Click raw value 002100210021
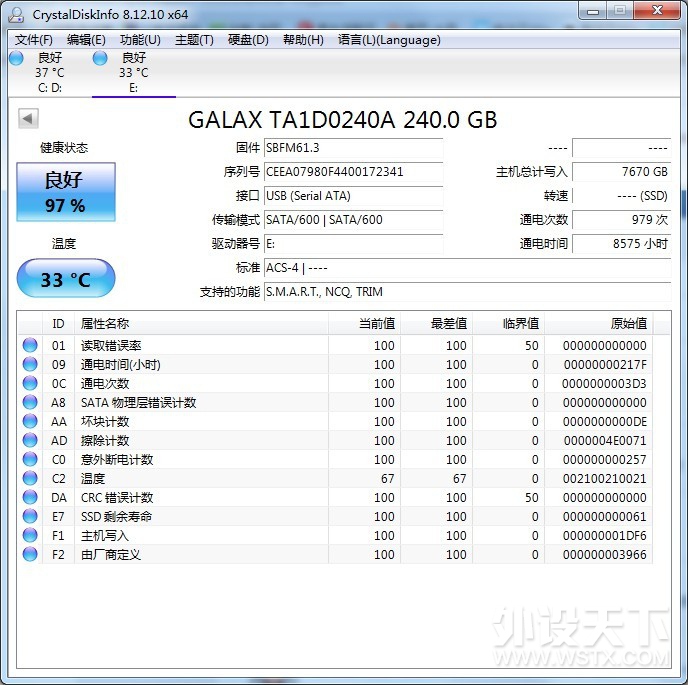This screenshot has height=685, width=688. pos(605,479)
